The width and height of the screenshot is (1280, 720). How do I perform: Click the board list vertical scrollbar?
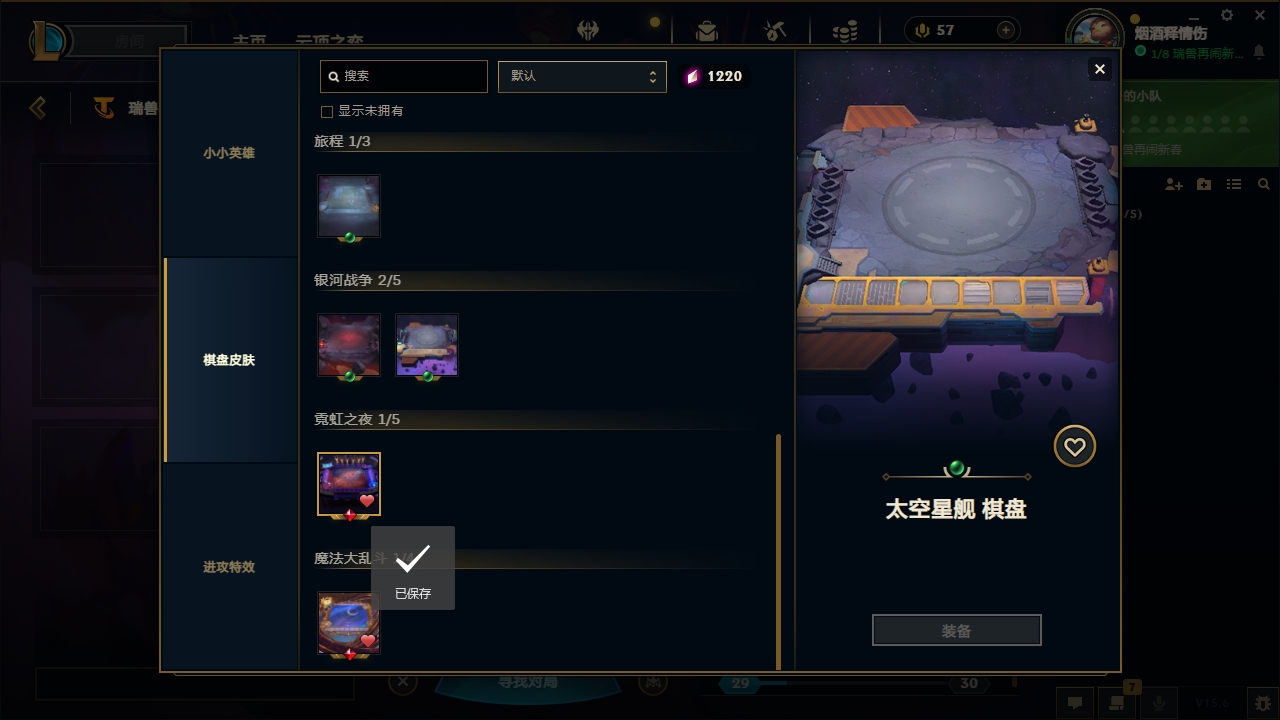point(779,551)
